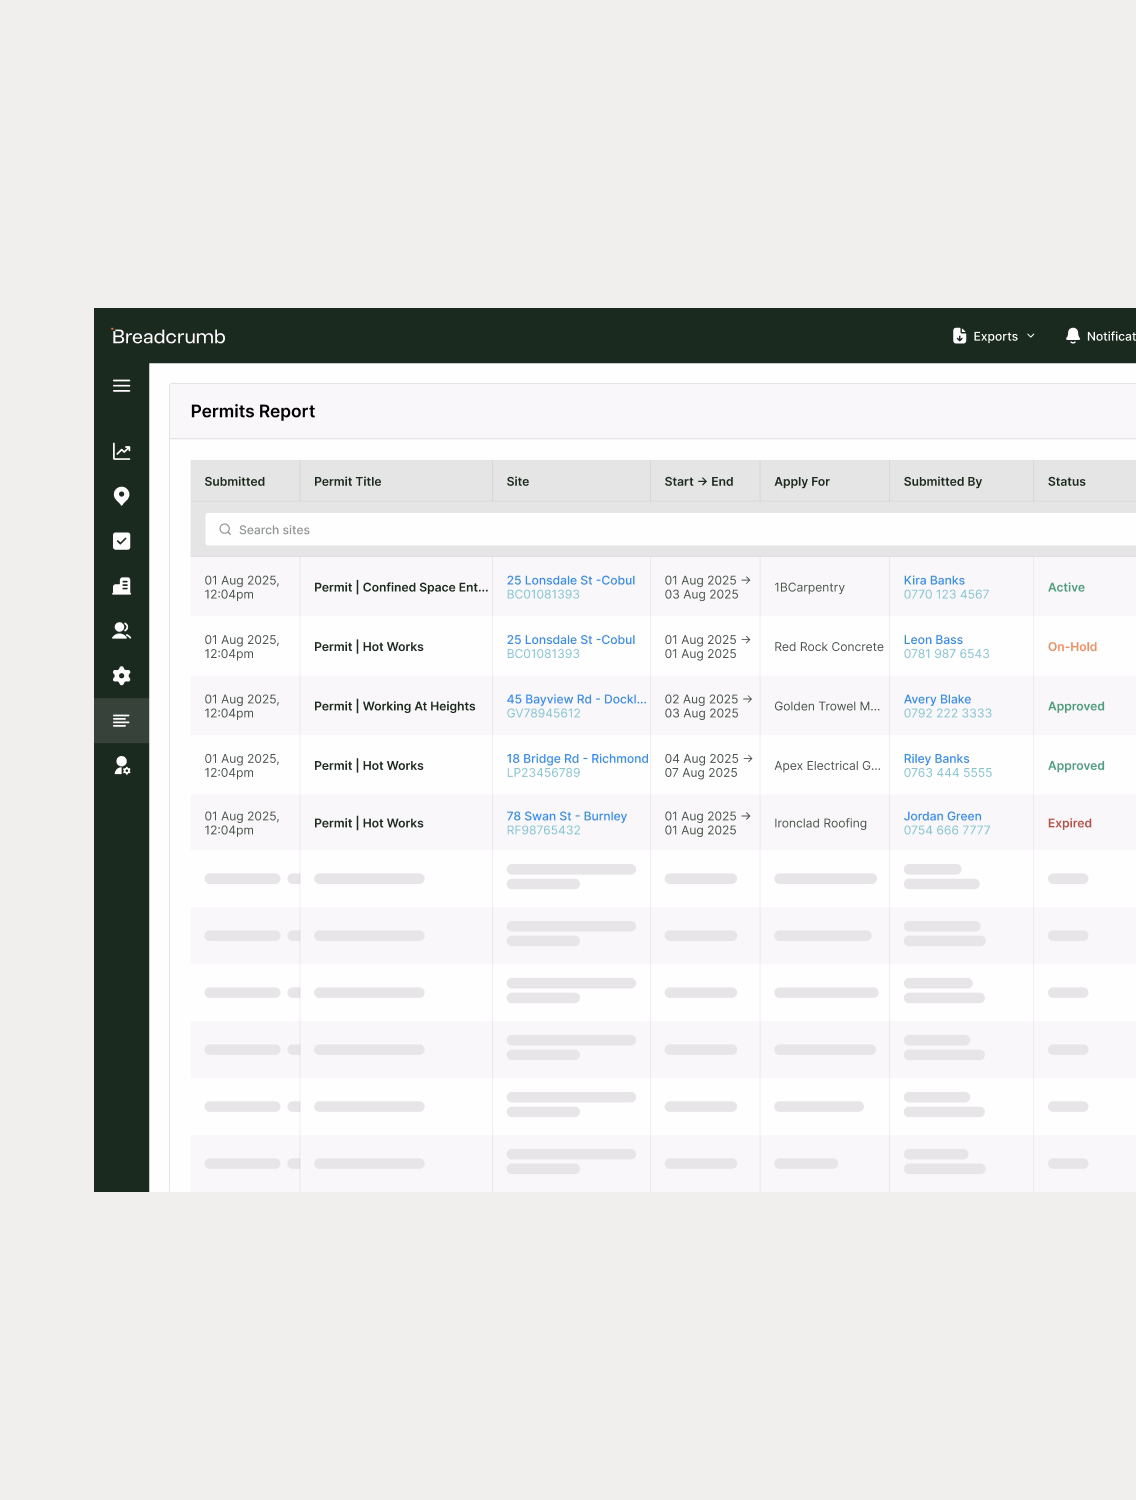Click Permit | Hot Works in Ironclad Roofing row
Screen dimensions: 1136x1500
369,823
